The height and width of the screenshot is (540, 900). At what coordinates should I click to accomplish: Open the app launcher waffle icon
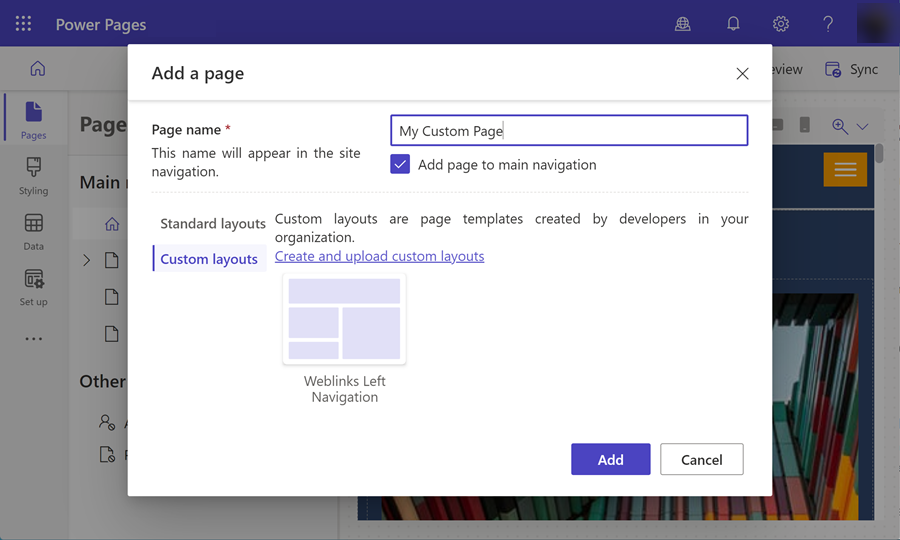[23, 24]
